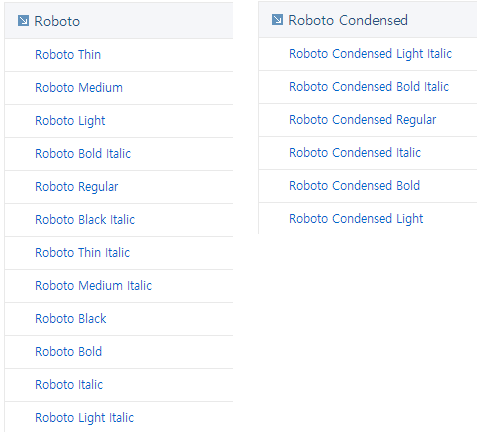The height and width of the screenshot is (433, 478).
Task: Select Roboto Condensed Bold Italic
Action: [369, 87]
